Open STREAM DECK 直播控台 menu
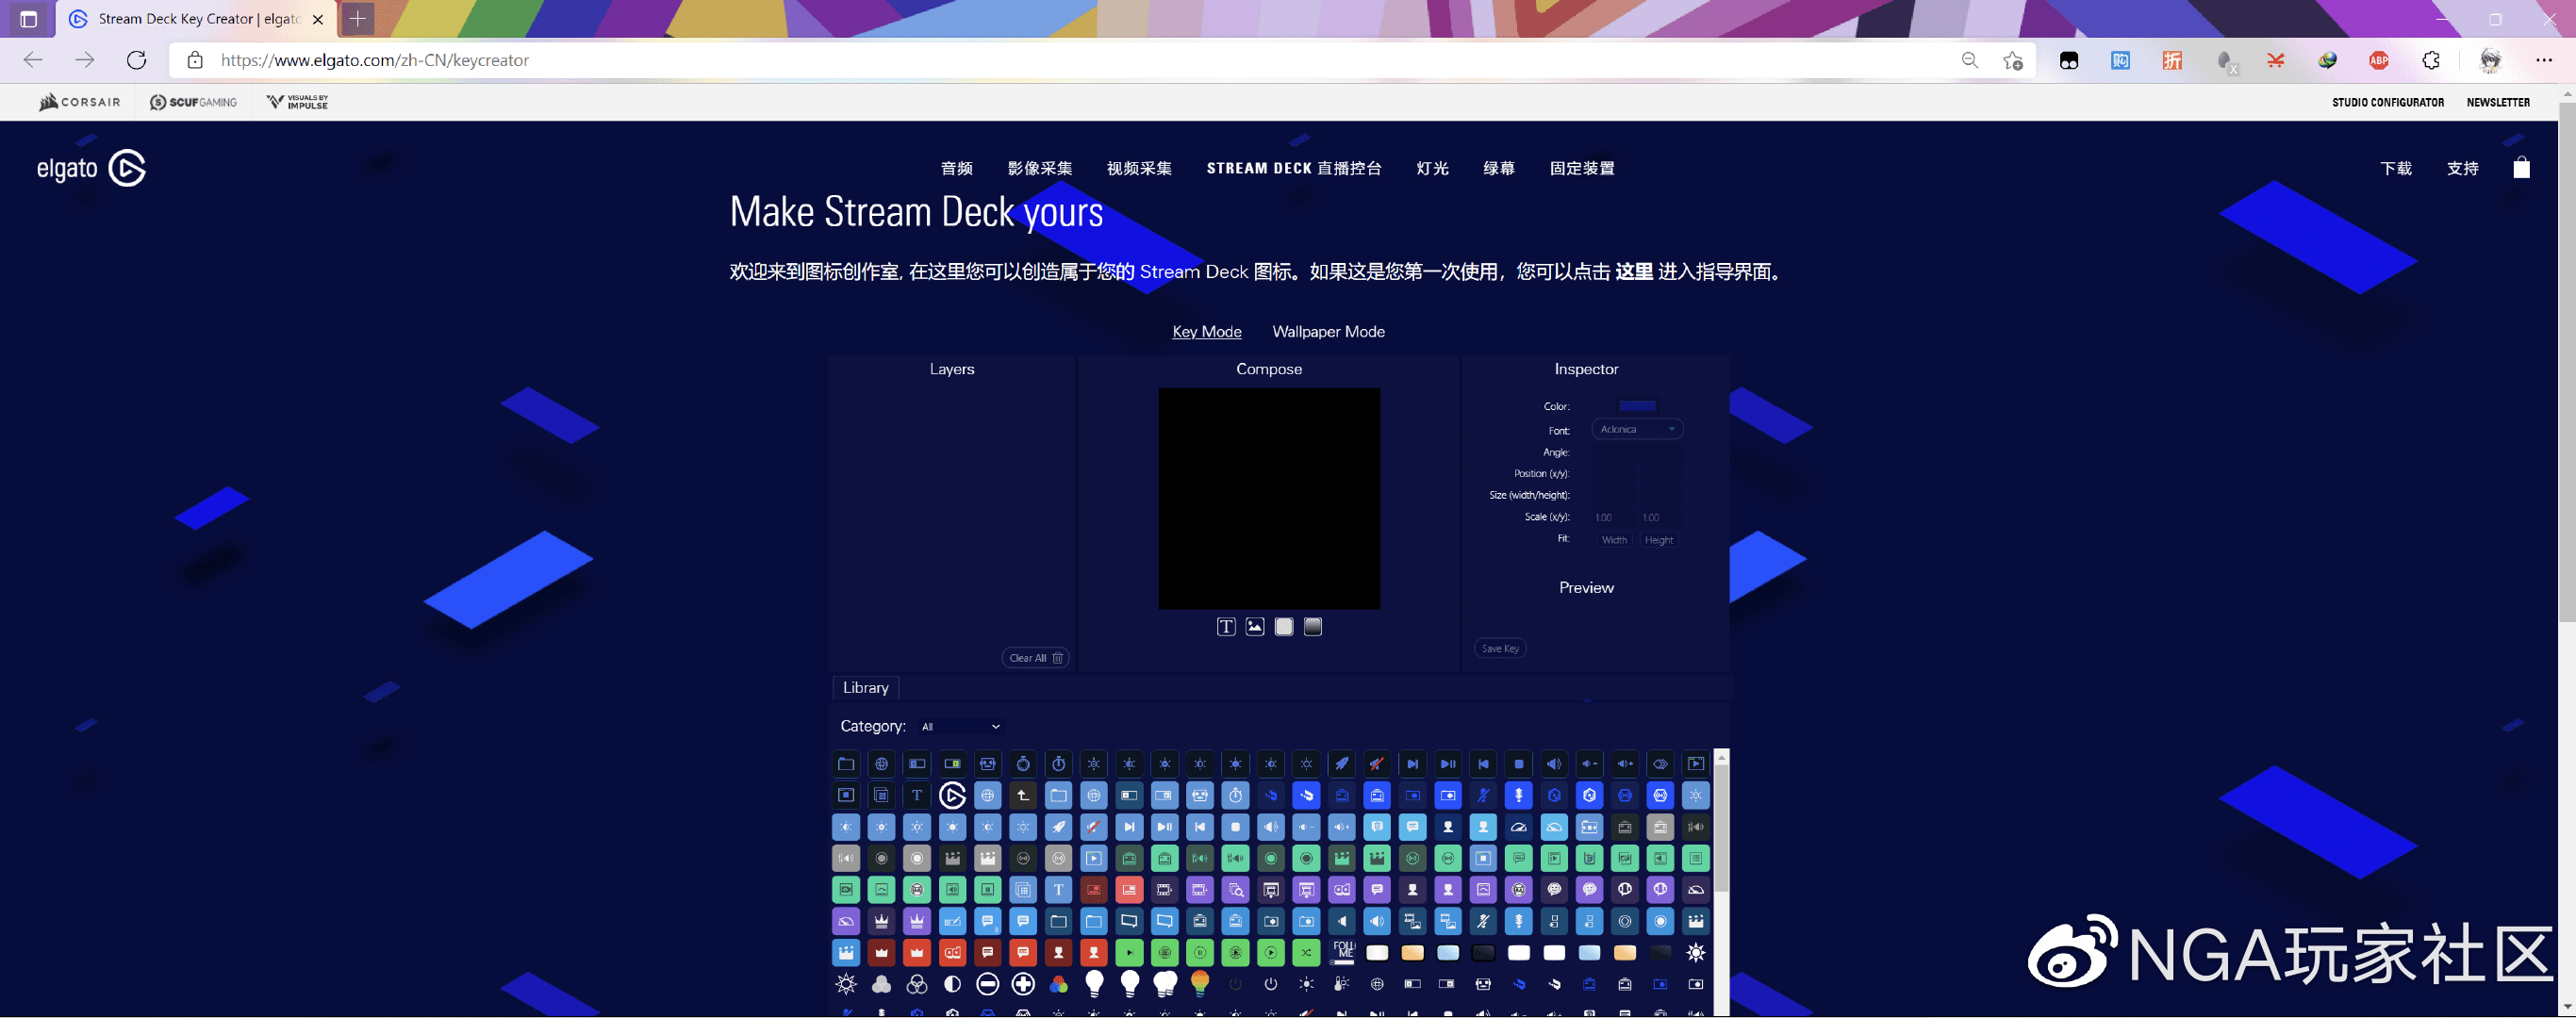 pyautogui.click(x=1294, y=168)
